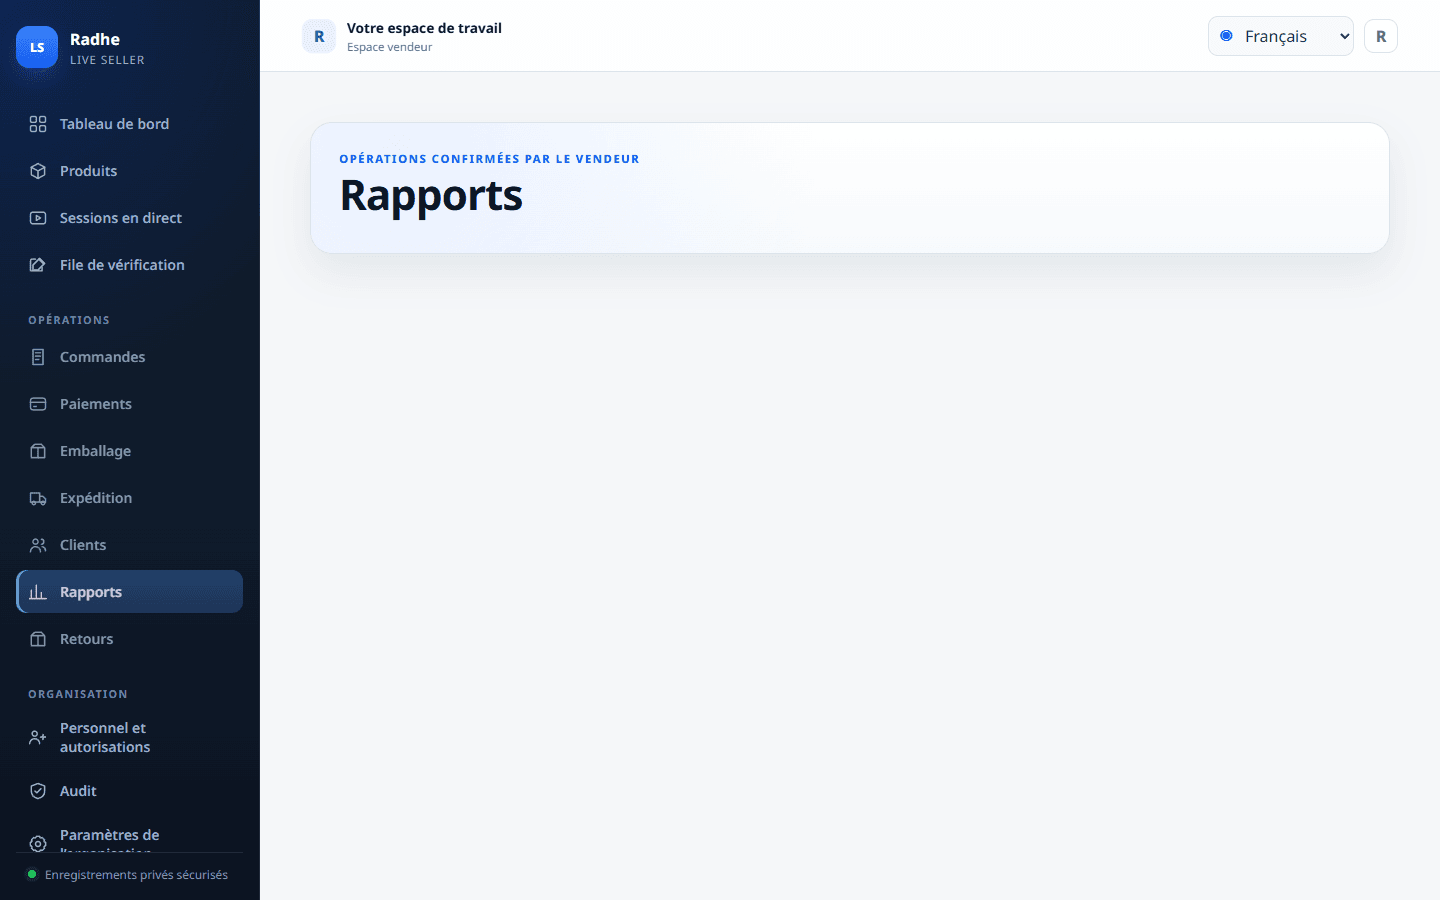Click the R workspace avatar badge

(319, 36)
